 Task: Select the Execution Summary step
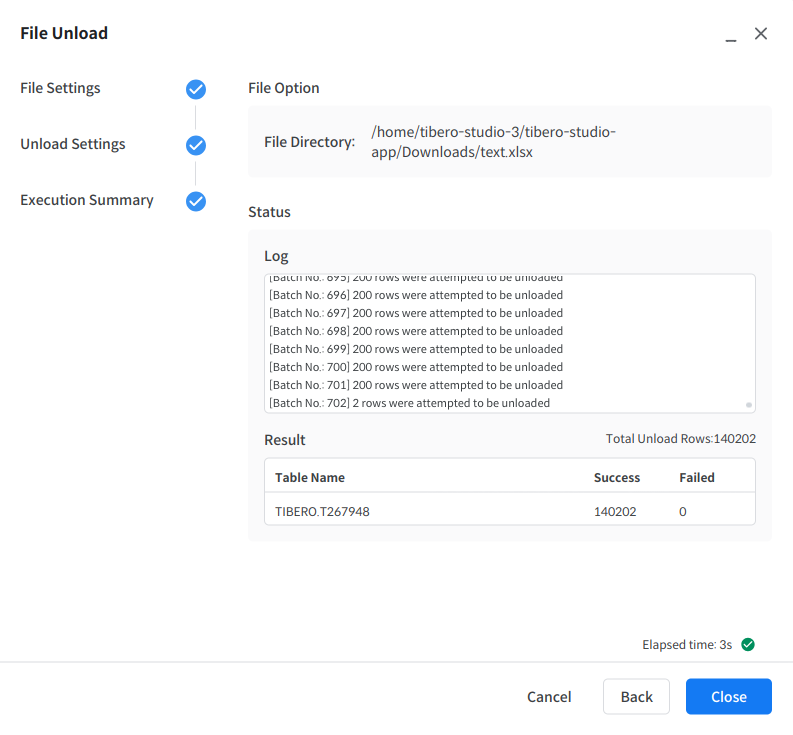click(87, 200)
